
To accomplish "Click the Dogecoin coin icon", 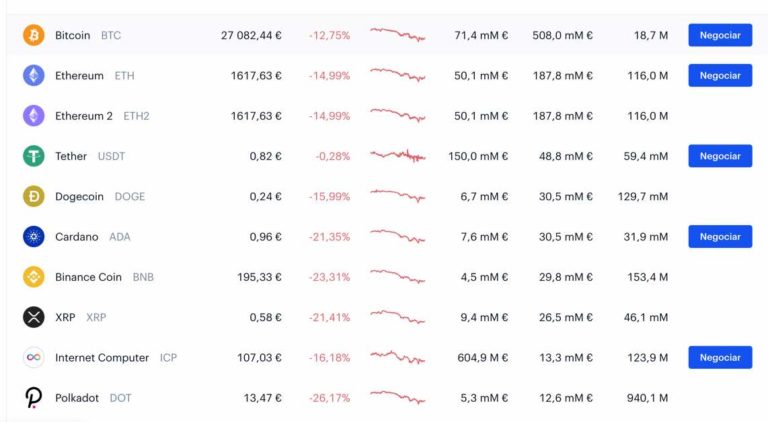I will point(34,196).
